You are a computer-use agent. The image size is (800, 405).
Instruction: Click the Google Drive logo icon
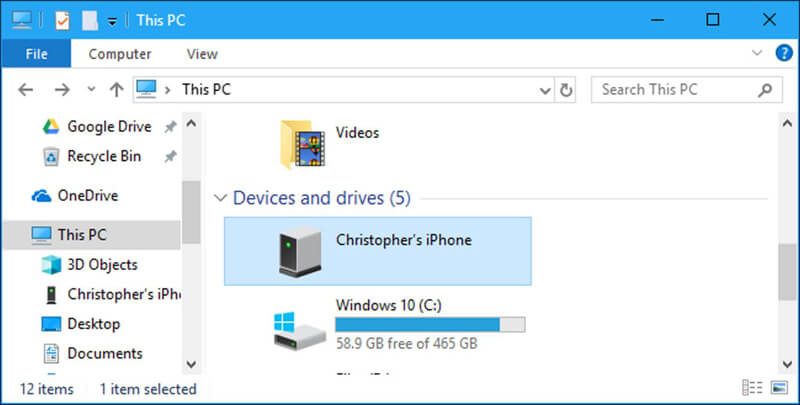click(x=51, y=126)
